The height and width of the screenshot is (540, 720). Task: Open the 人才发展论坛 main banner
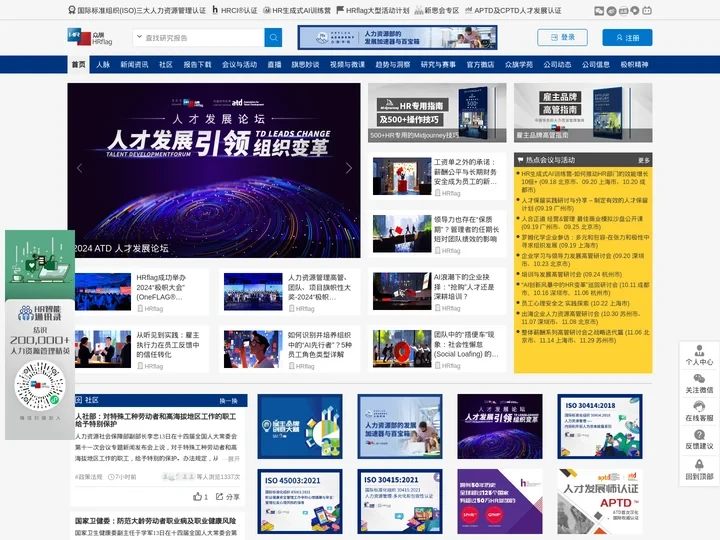point(214,170)
